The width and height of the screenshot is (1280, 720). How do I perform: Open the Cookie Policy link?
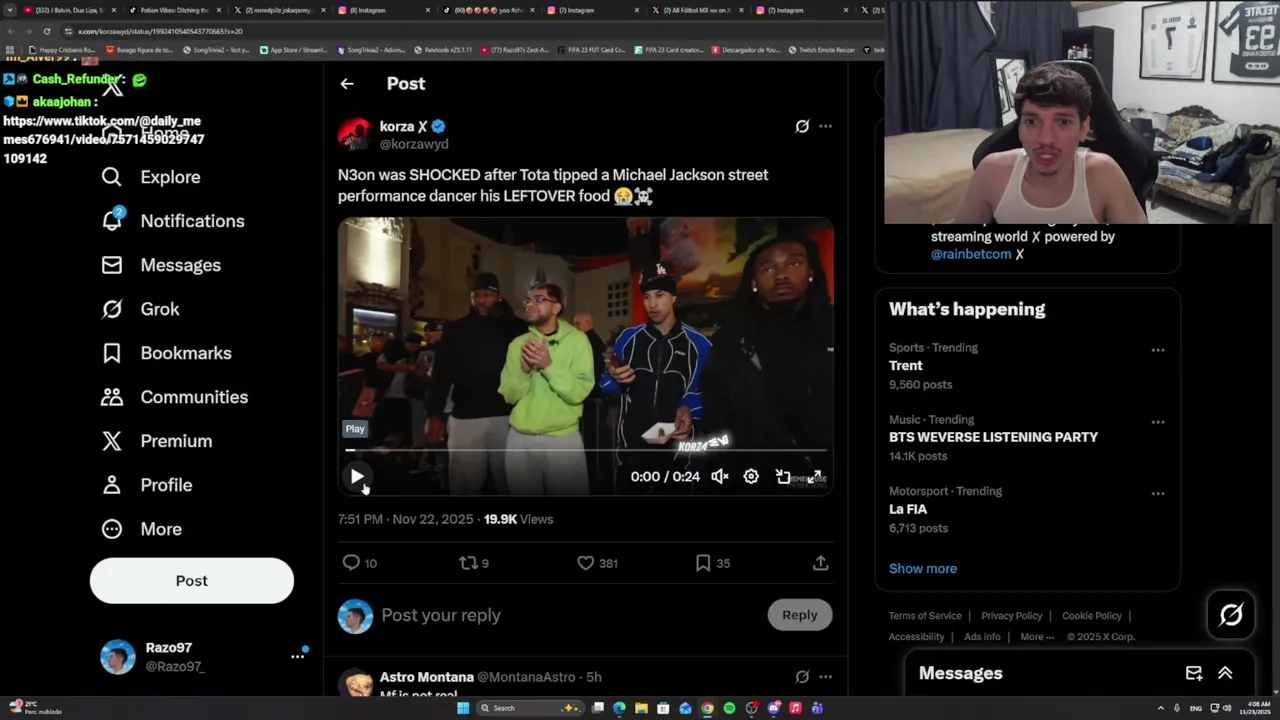point(1092,616)
